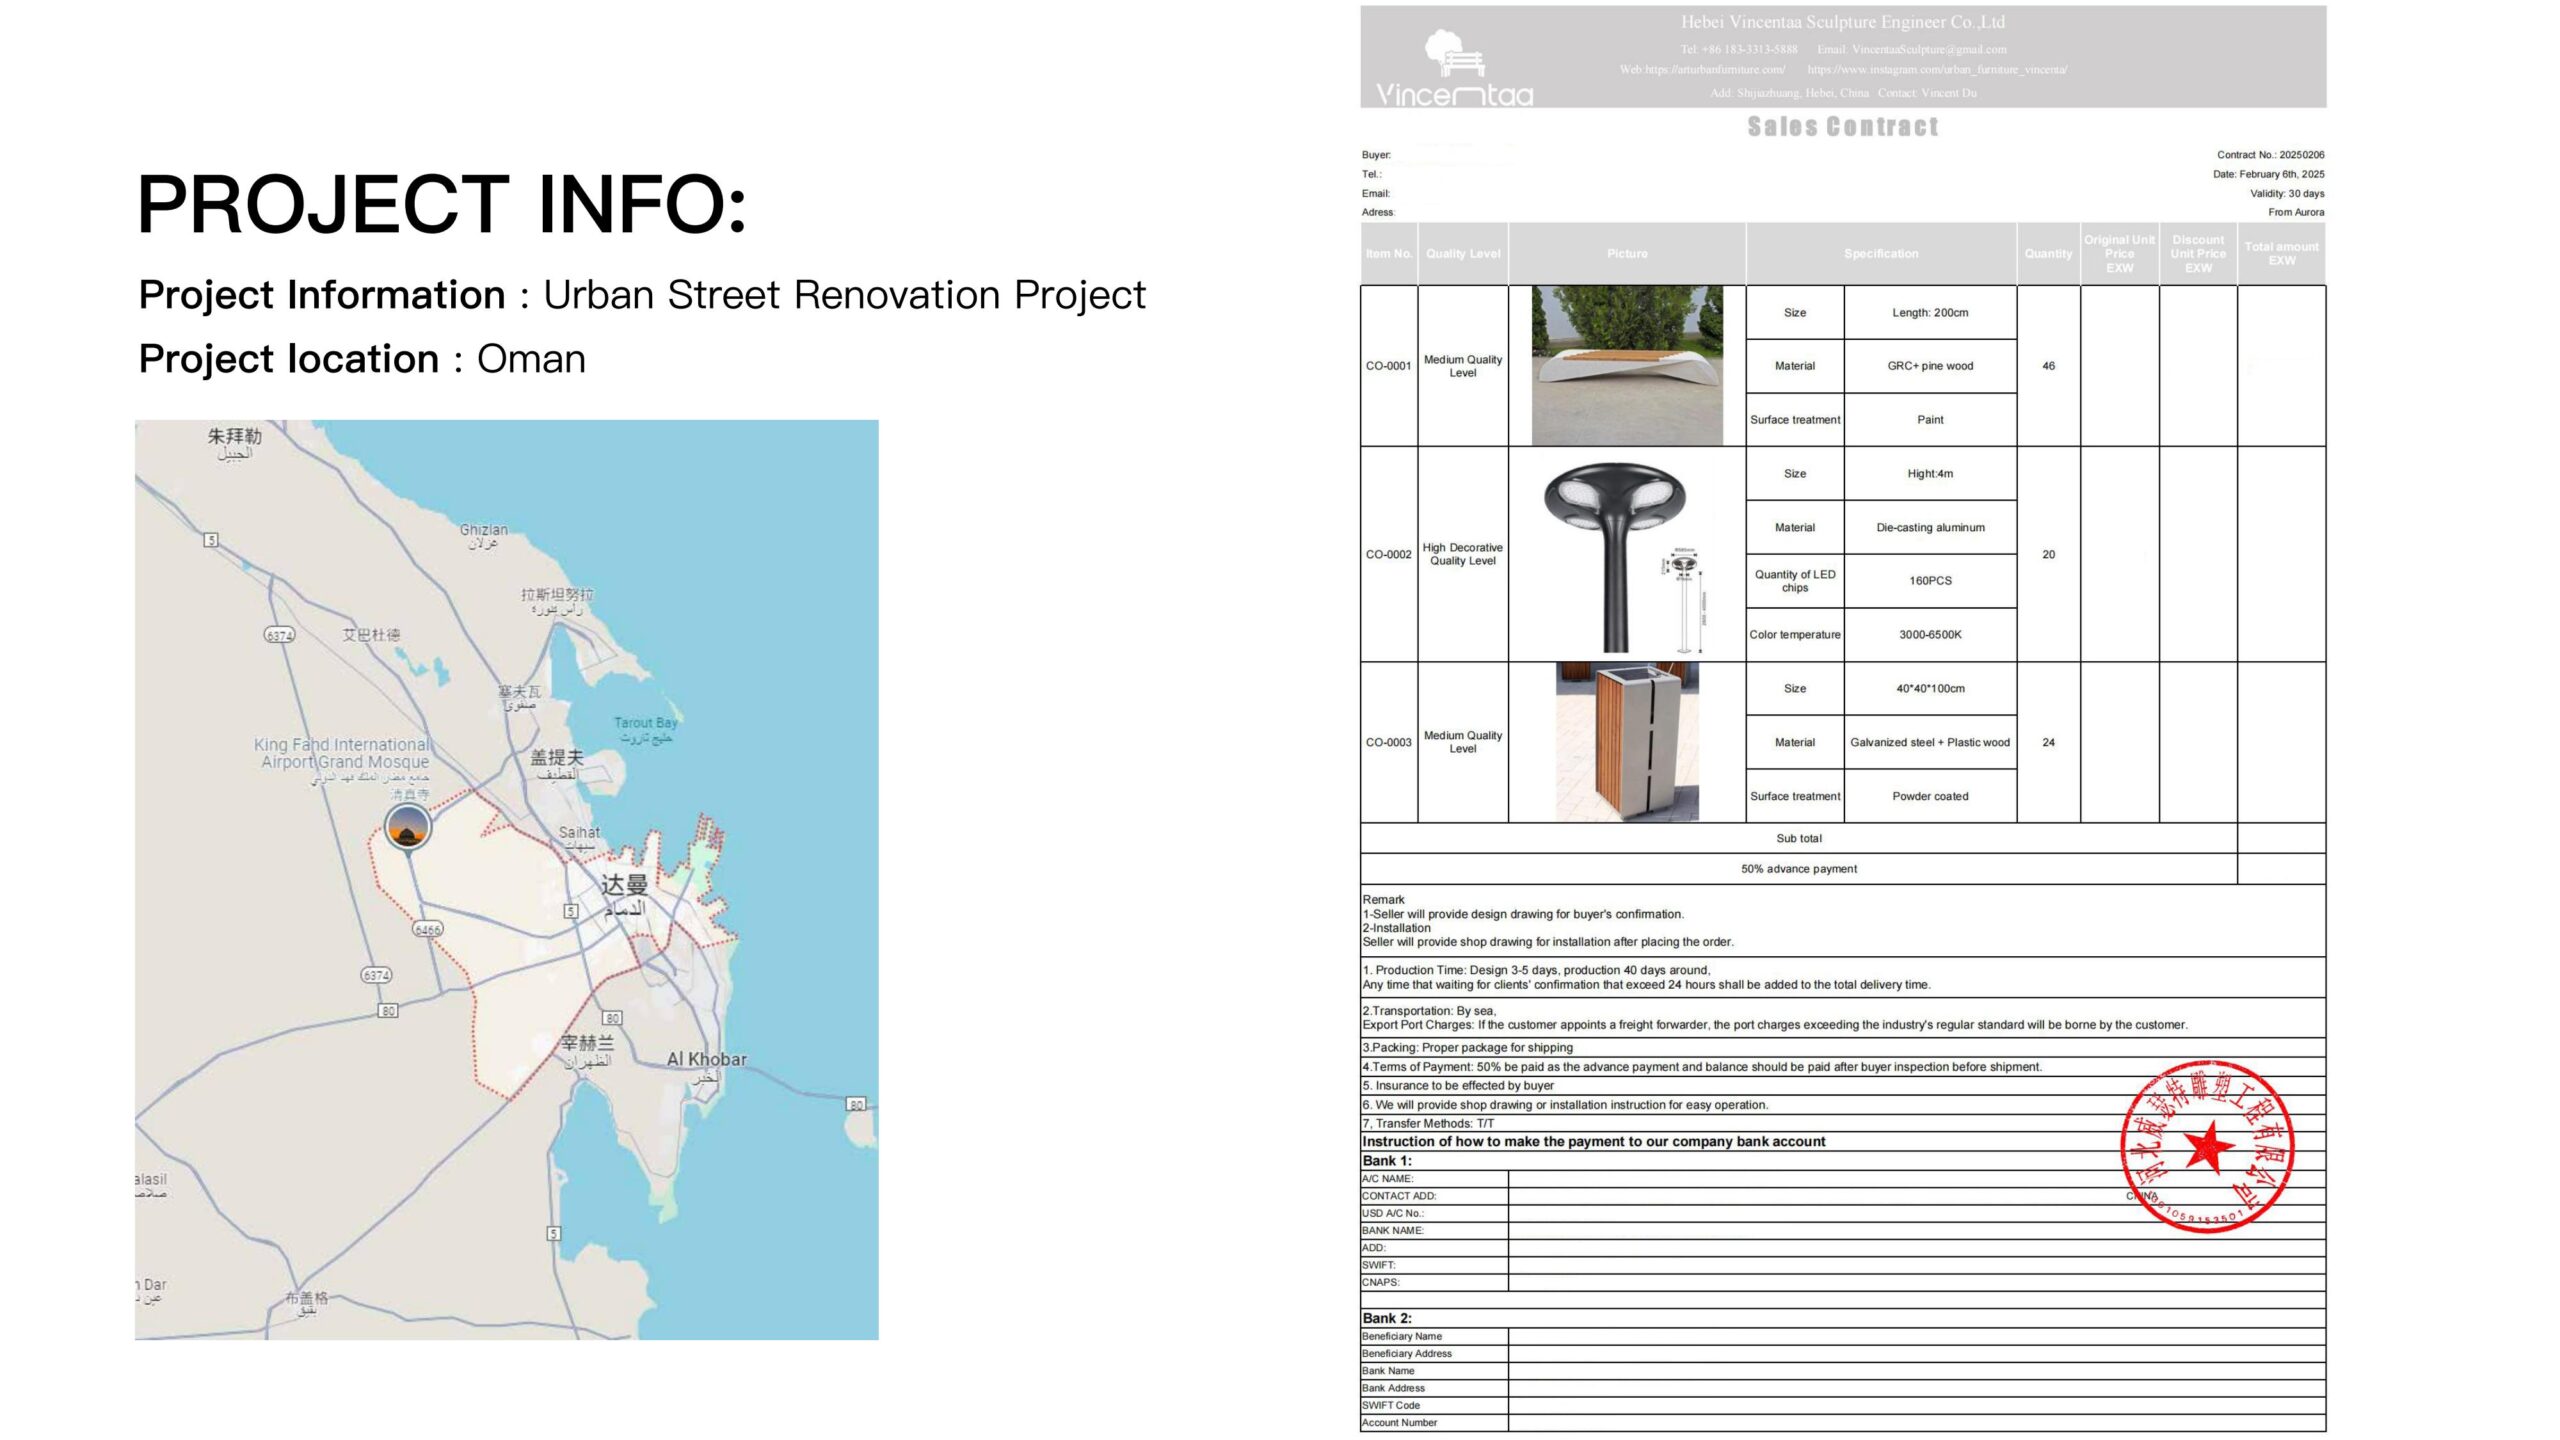2560x1440 pixels.
Task: Click the King Fahd Airport Mosque label
Action: point(342,753)
